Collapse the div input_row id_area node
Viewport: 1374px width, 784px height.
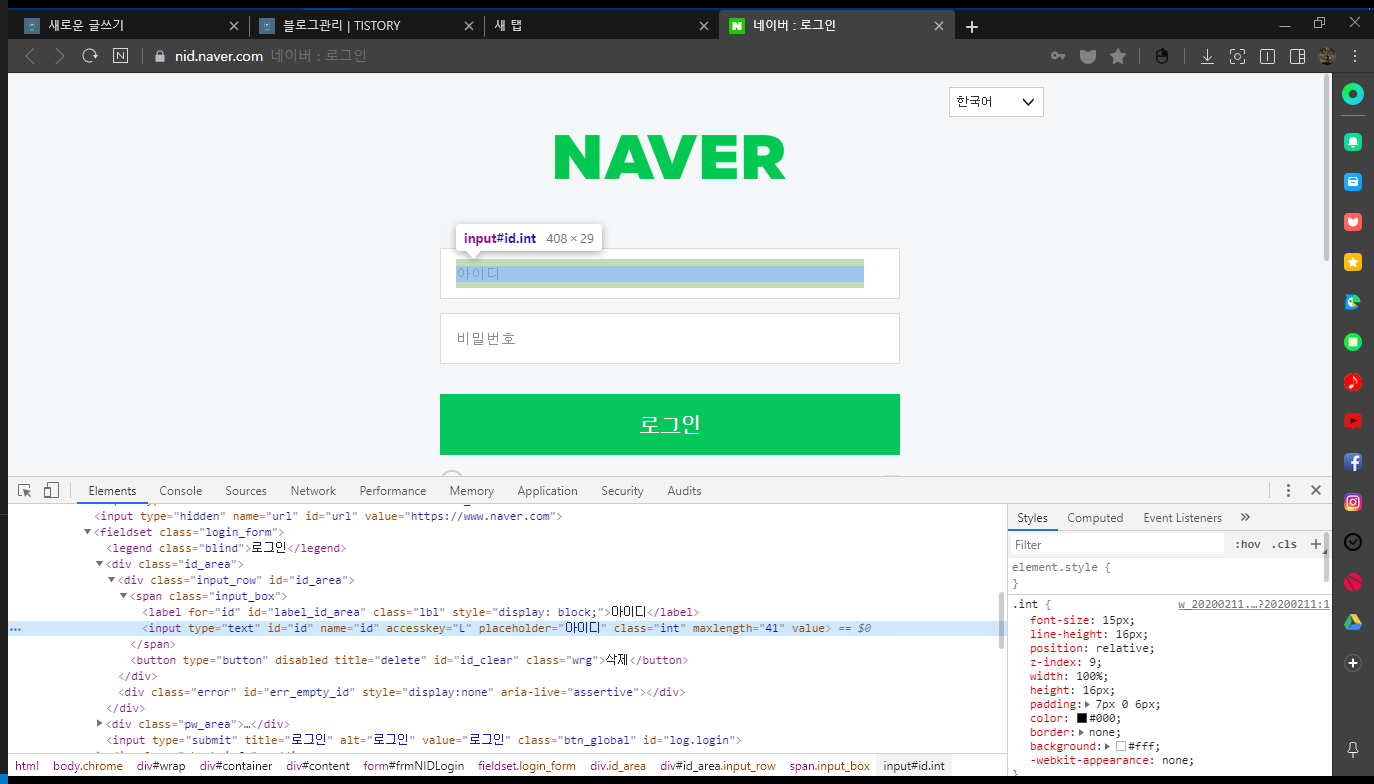pos(112,580)
